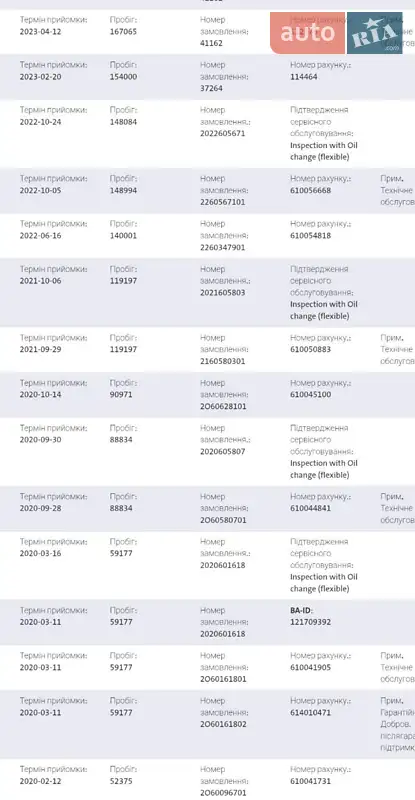This screenshot has height=800, width=415.
Task: Click order number 2060628101
Action: [223, 407]
